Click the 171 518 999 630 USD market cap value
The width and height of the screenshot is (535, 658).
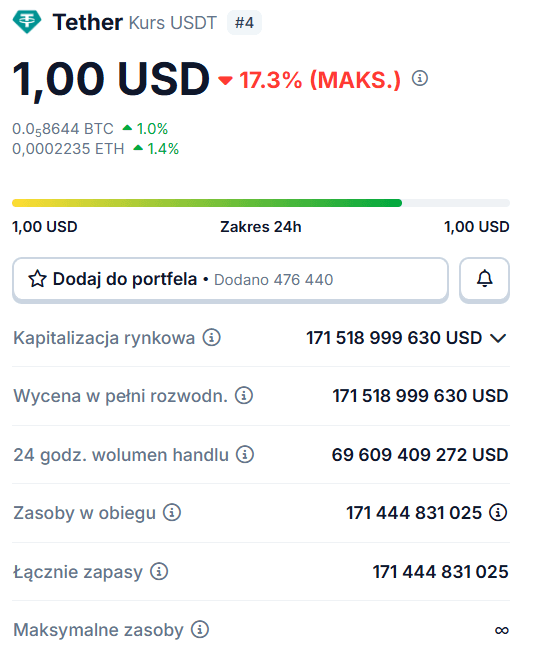coord(394,338)
